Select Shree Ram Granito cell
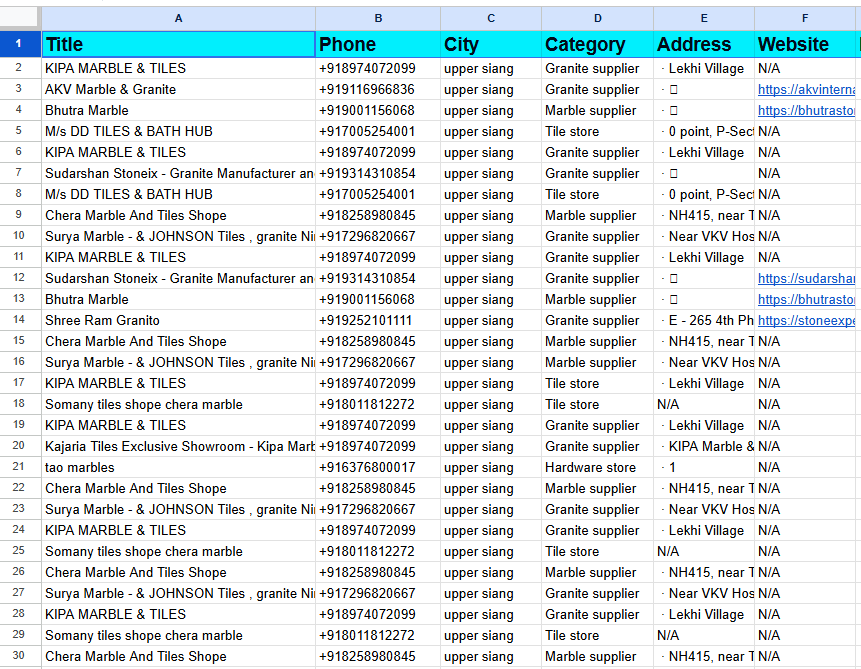This screenshot has height=669, width=861. (x=178, y=320)
